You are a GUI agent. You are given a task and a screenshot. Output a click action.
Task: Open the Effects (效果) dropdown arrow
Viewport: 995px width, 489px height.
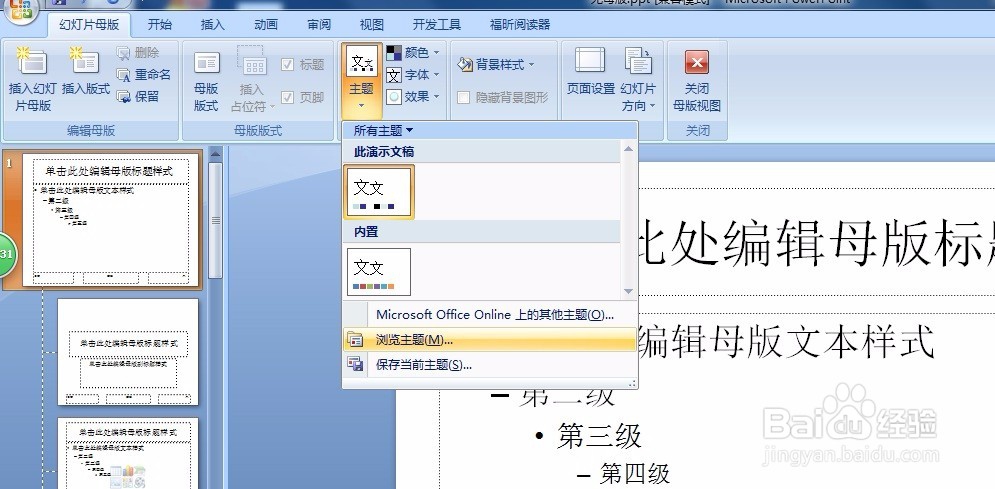437,97
